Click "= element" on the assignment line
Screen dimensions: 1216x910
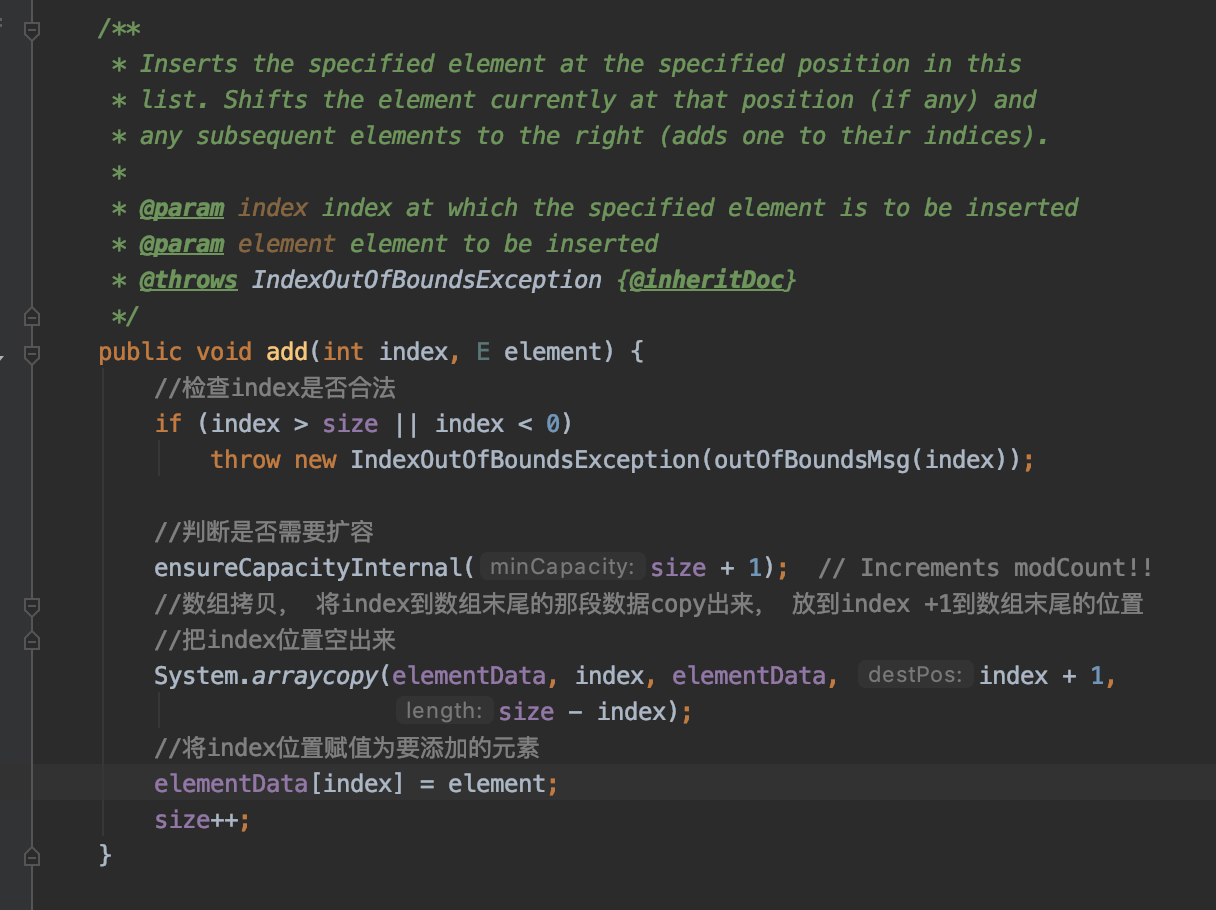click(483, 784)
